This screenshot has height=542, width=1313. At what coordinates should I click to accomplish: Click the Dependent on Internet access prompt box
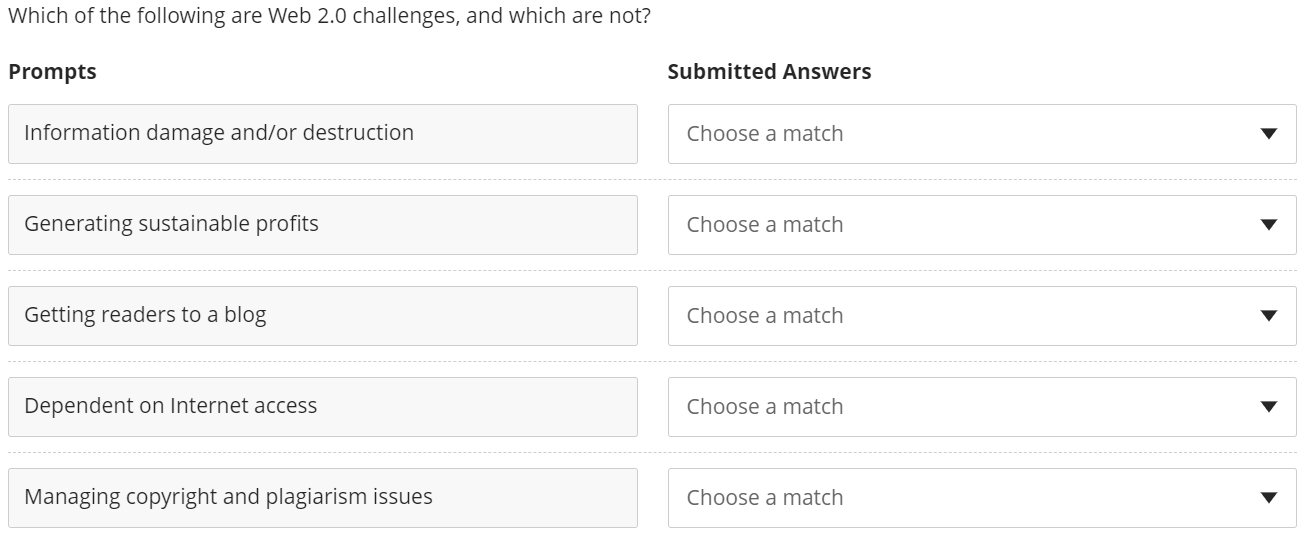[x=322, y=407]
